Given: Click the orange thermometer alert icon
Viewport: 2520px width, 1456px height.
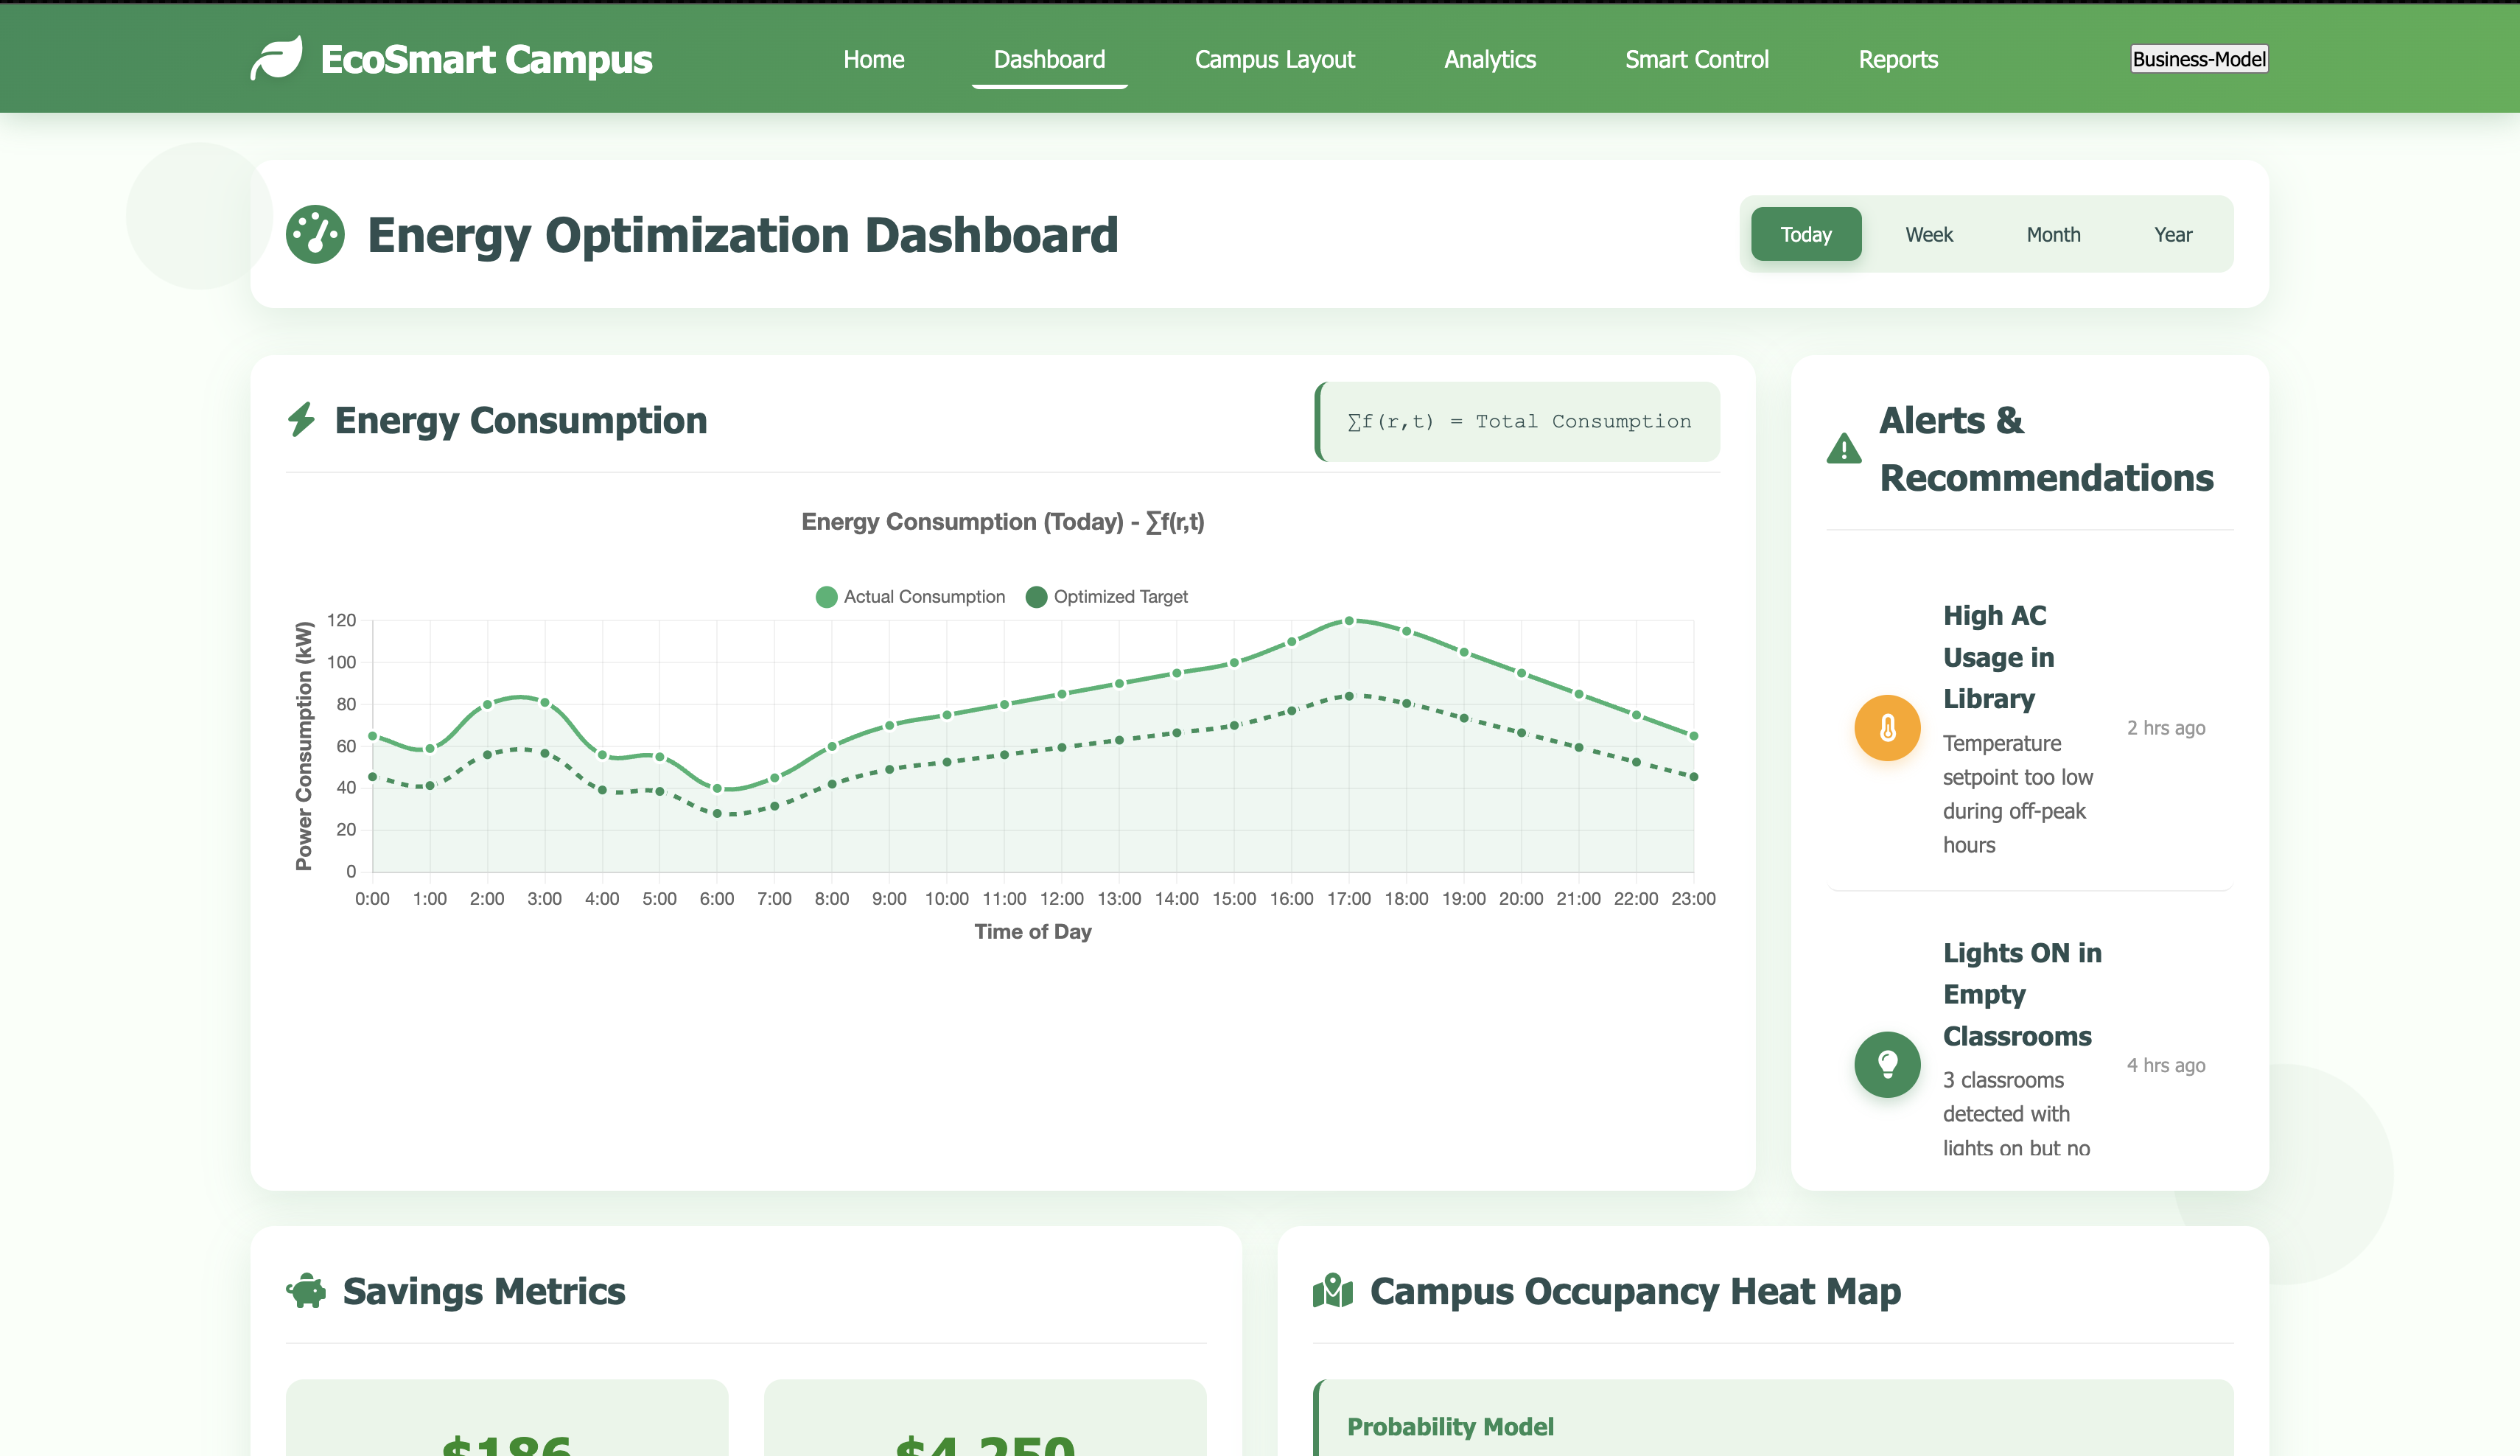Looking at the screenshot, I should tap(1887, 728).
